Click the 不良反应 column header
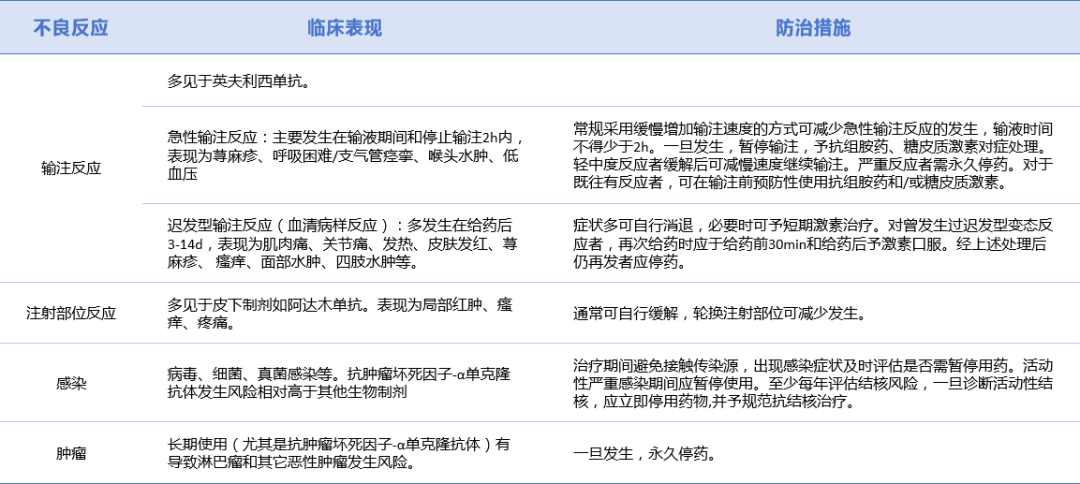 (71, 28)
